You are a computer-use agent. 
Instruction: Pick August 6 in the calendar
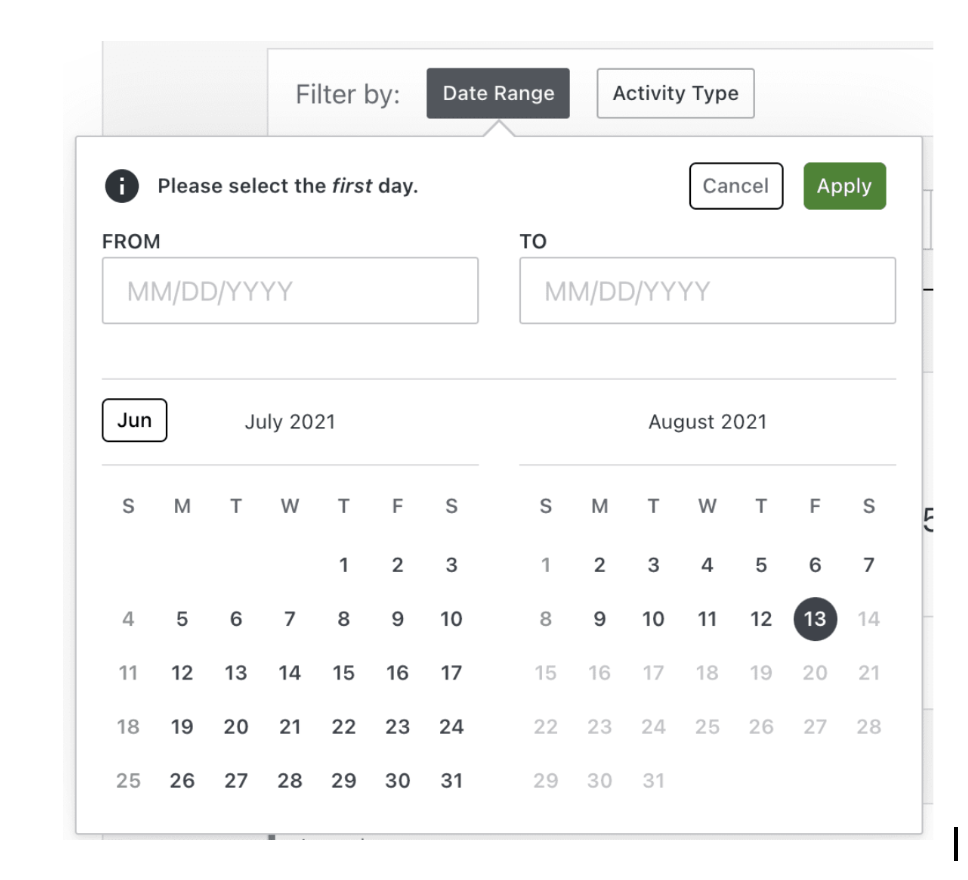(x=815, y=565)
